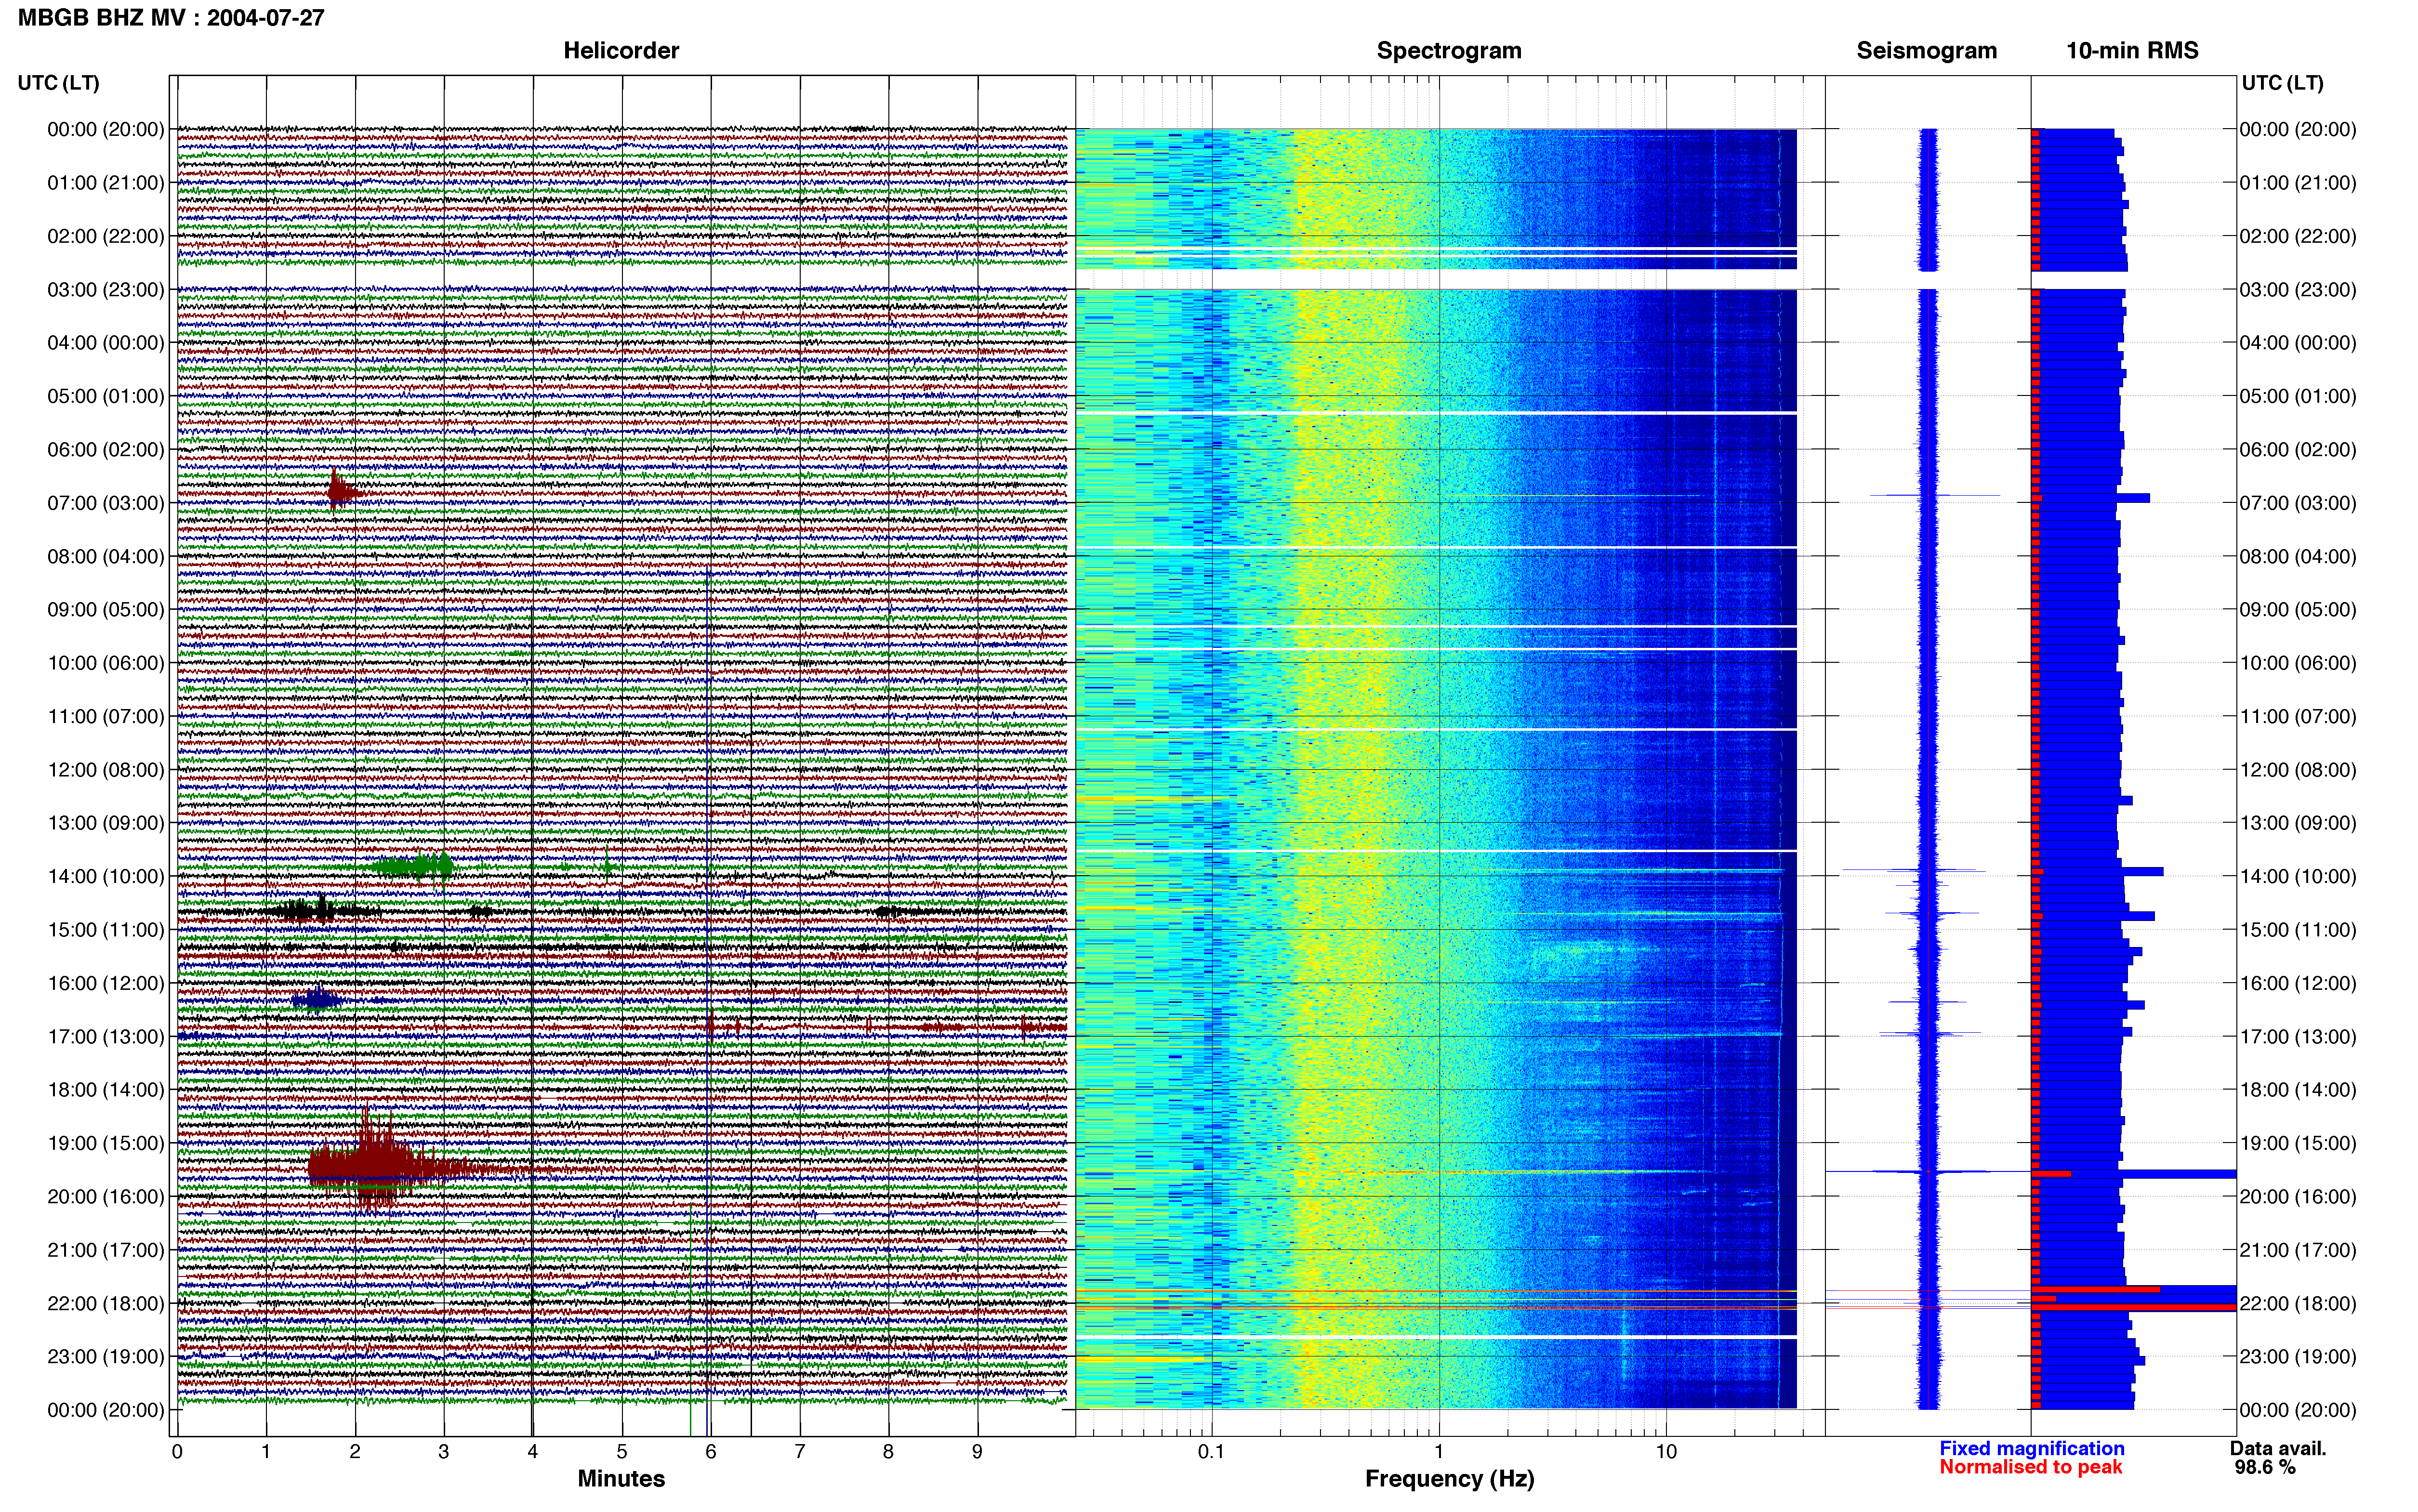This screenshot has height=1512, width=2418.
Task: Click the '98.6 %' data availability value
Action: (2265, 1467)
